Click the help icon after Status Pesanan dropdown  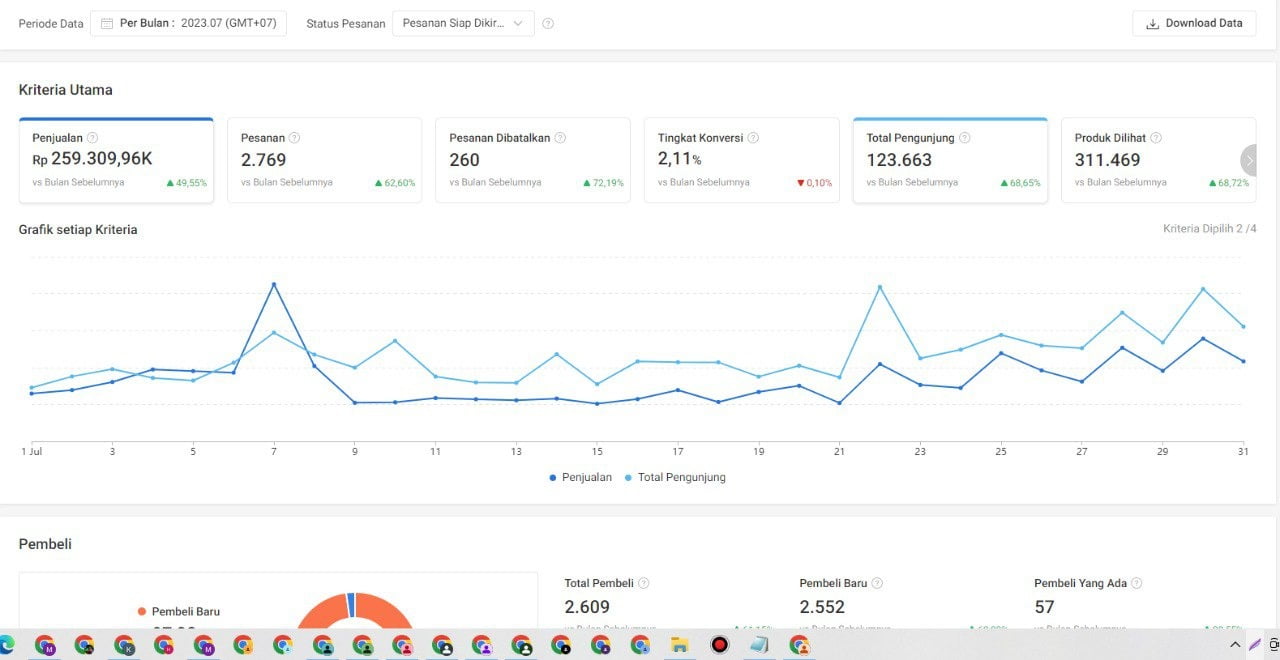pos(548,24)
